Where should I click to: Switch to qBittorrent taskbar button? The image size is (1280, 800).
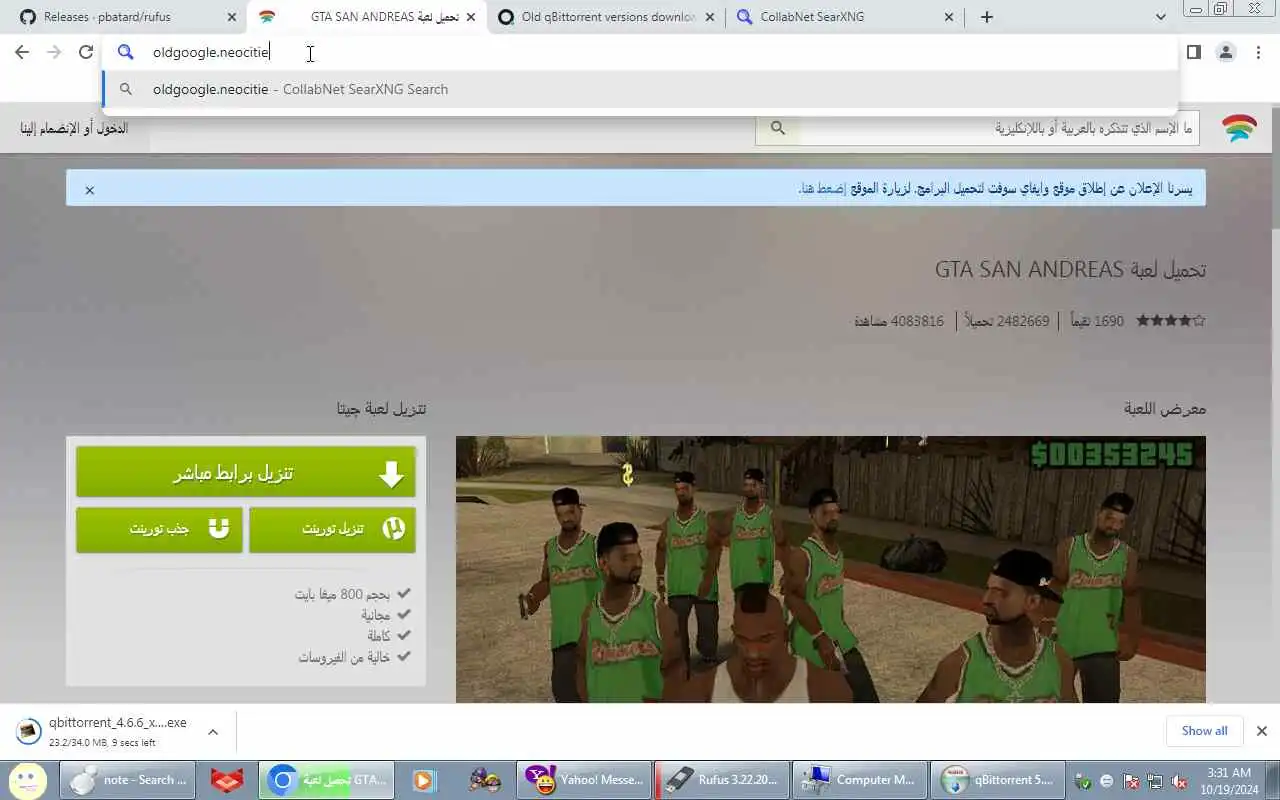(x=997, y=780)
